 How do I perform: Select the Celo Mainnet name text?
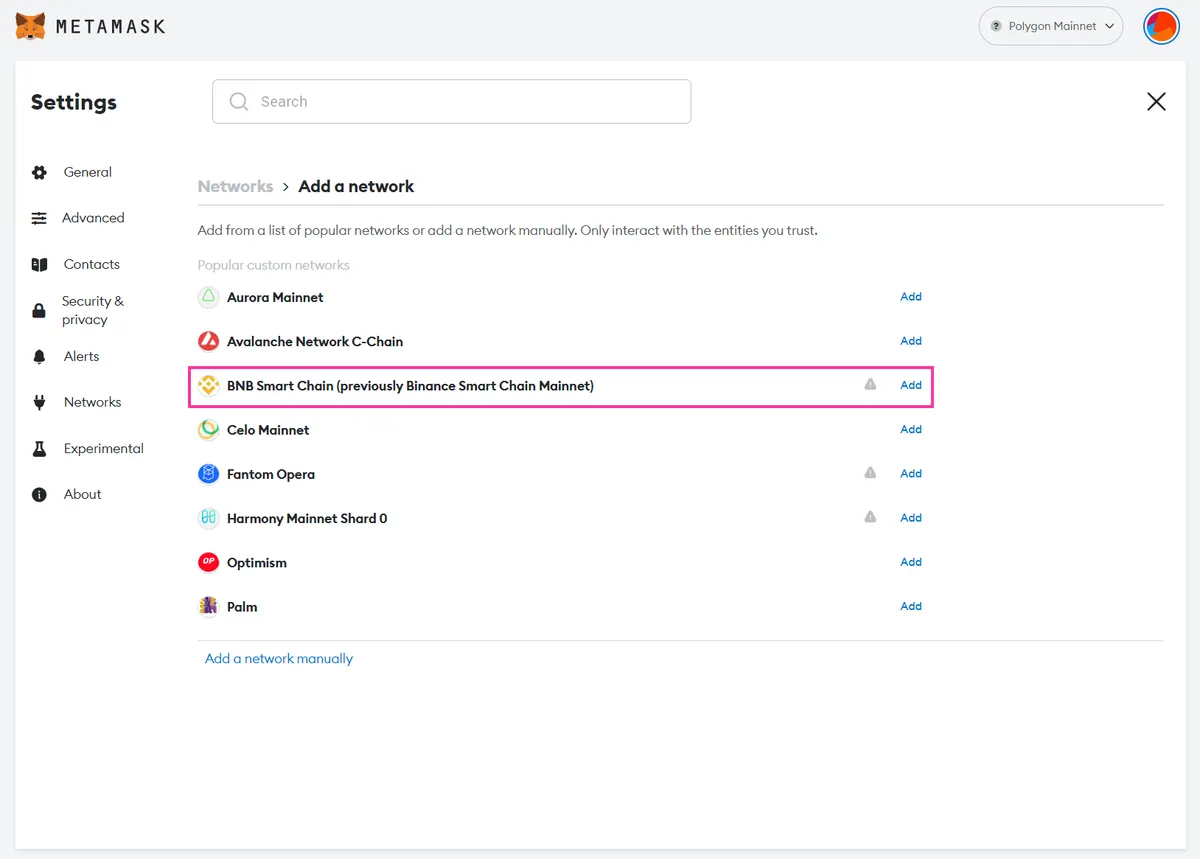[268, 430]
